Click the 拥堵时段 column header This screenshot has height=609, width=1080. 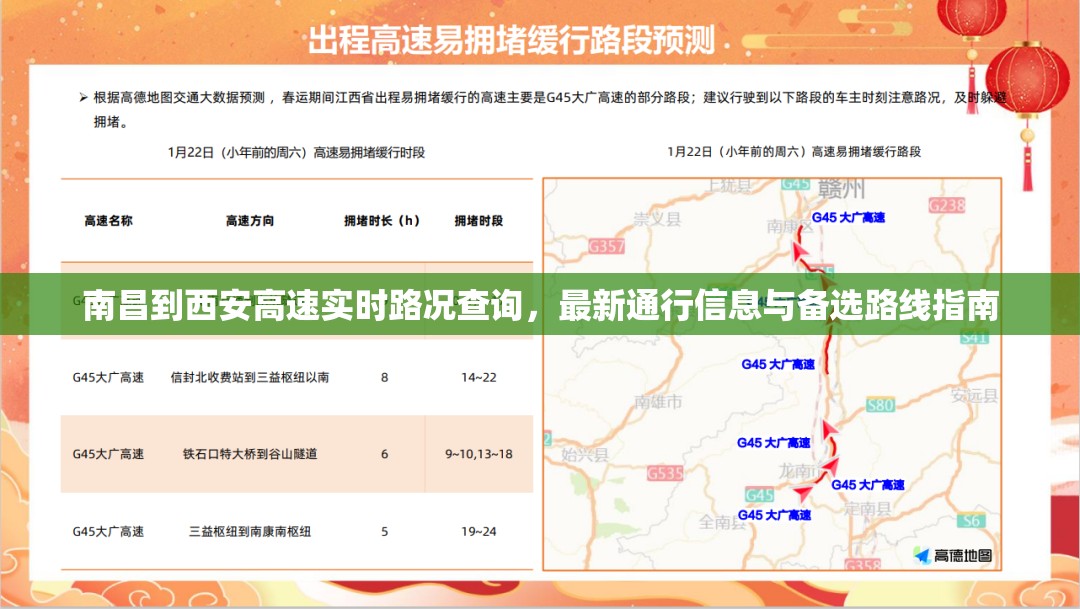(x=479, y=221)
